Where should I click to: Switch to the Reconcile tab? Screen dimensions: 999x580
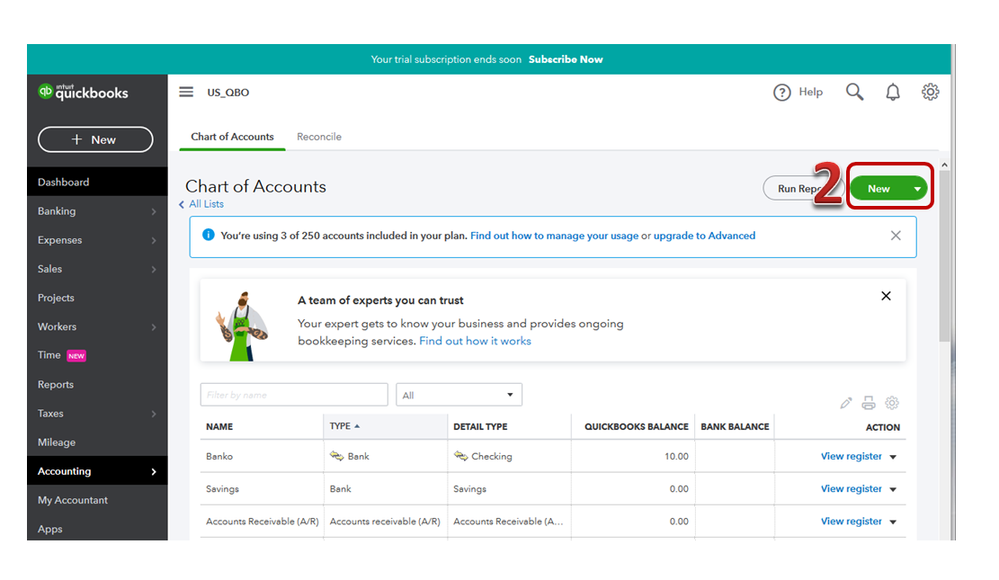(x=319, y=136)
